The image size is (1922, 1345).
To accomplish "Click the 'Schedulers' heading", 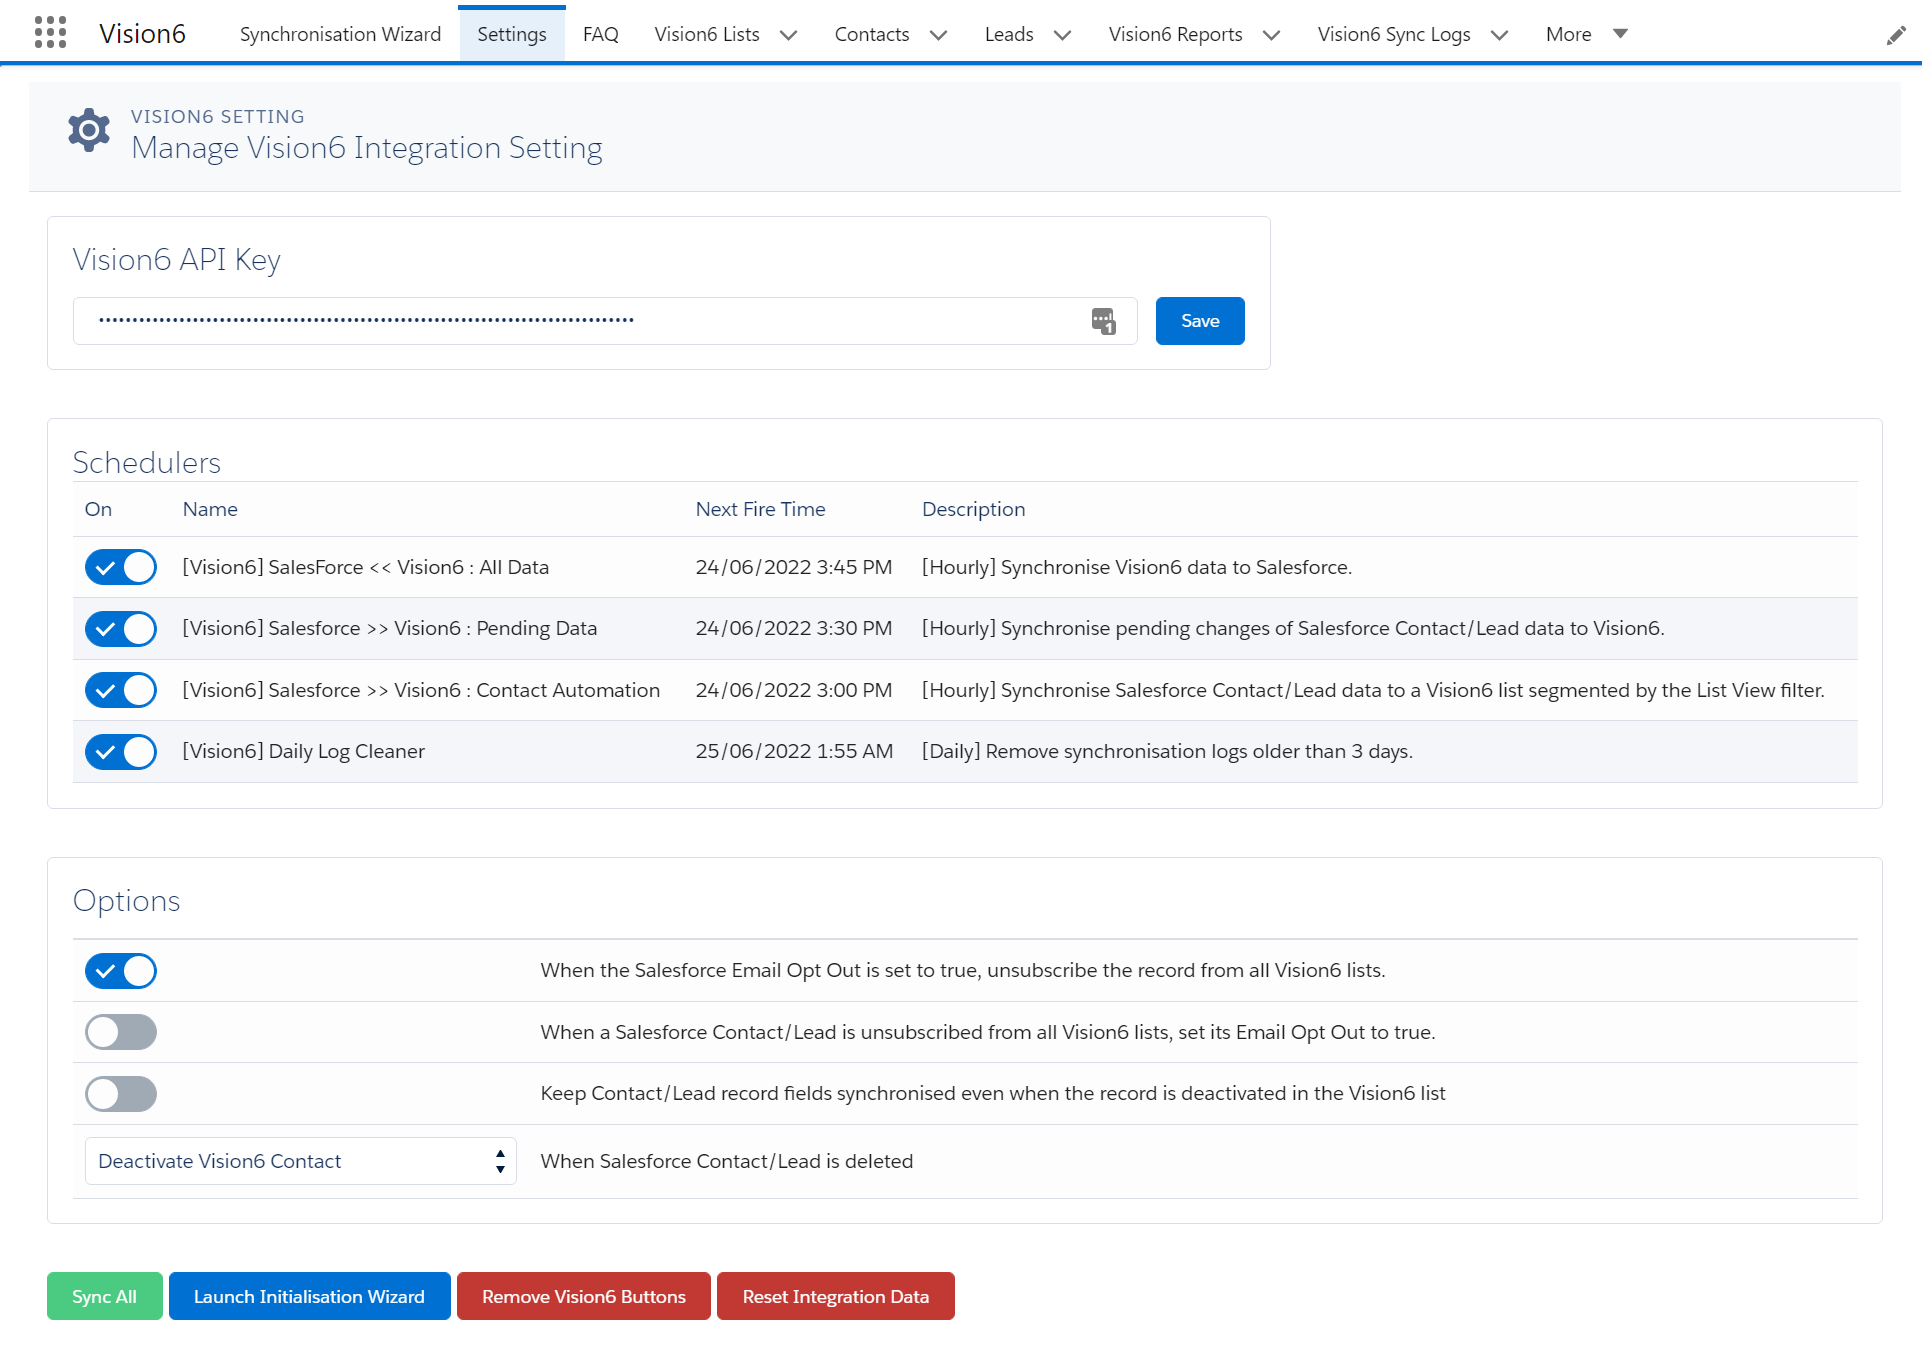I will [x=147, y=462].
